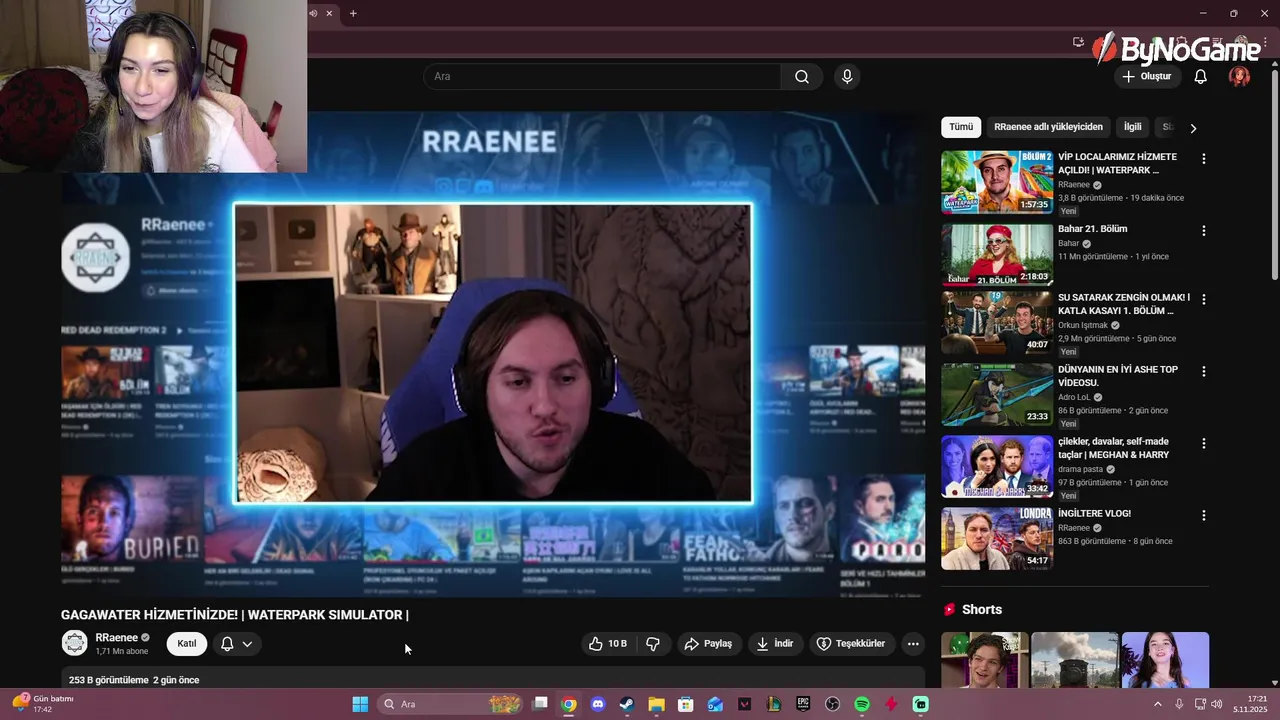Open a new Chrome tab with plus

tap(353, 13)
